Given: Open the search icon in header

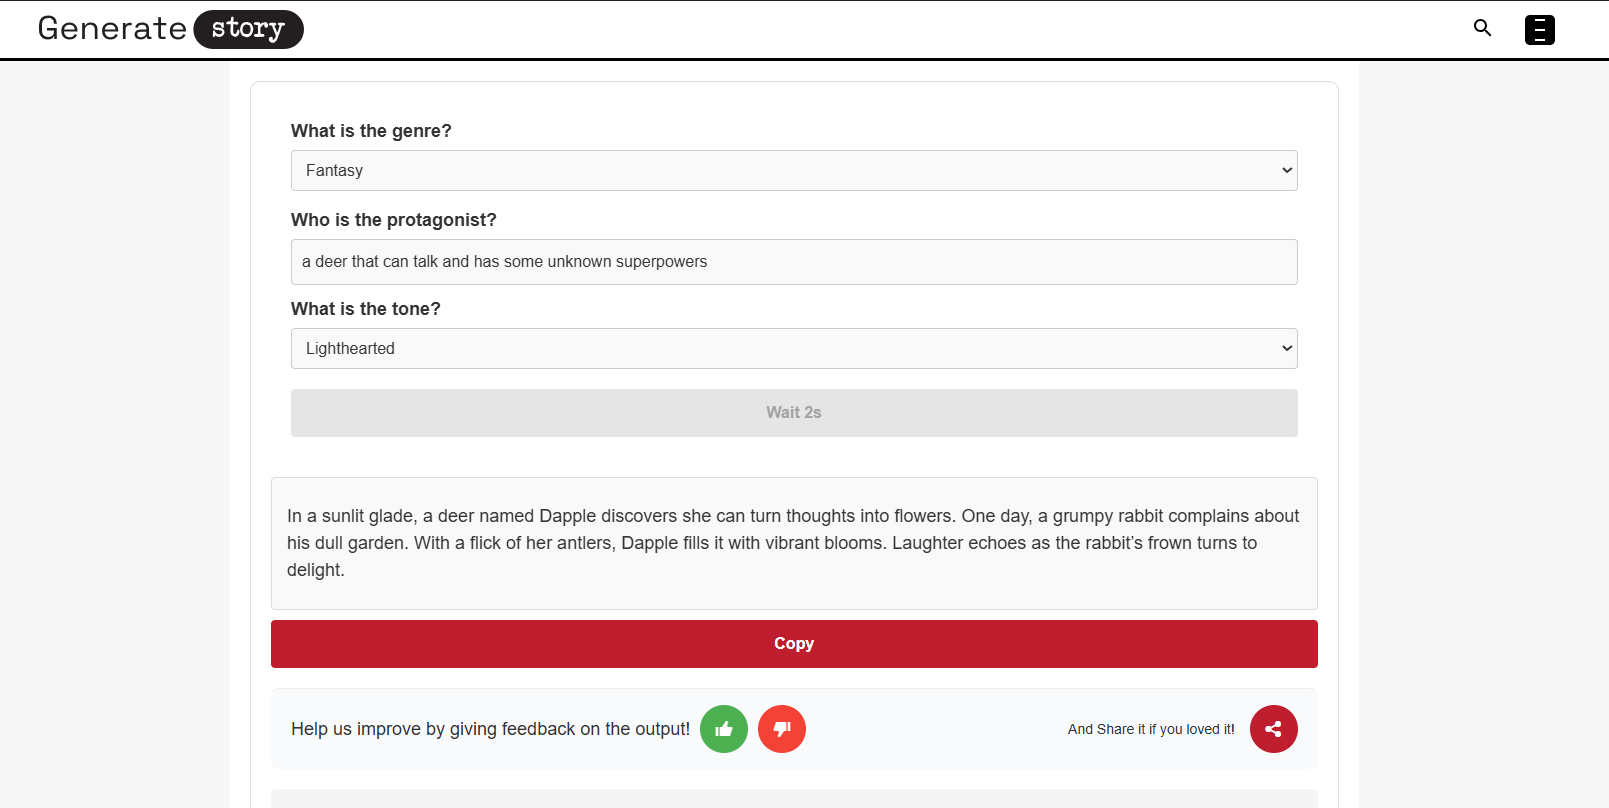Looking at the screenshot, I should (x=1482, y=28).
